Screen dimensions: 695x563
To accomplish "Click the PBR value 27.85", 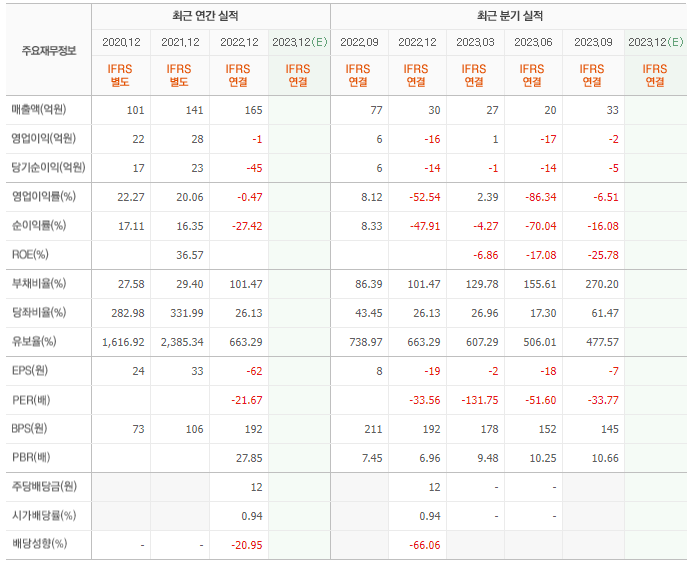I will [249, 458].
